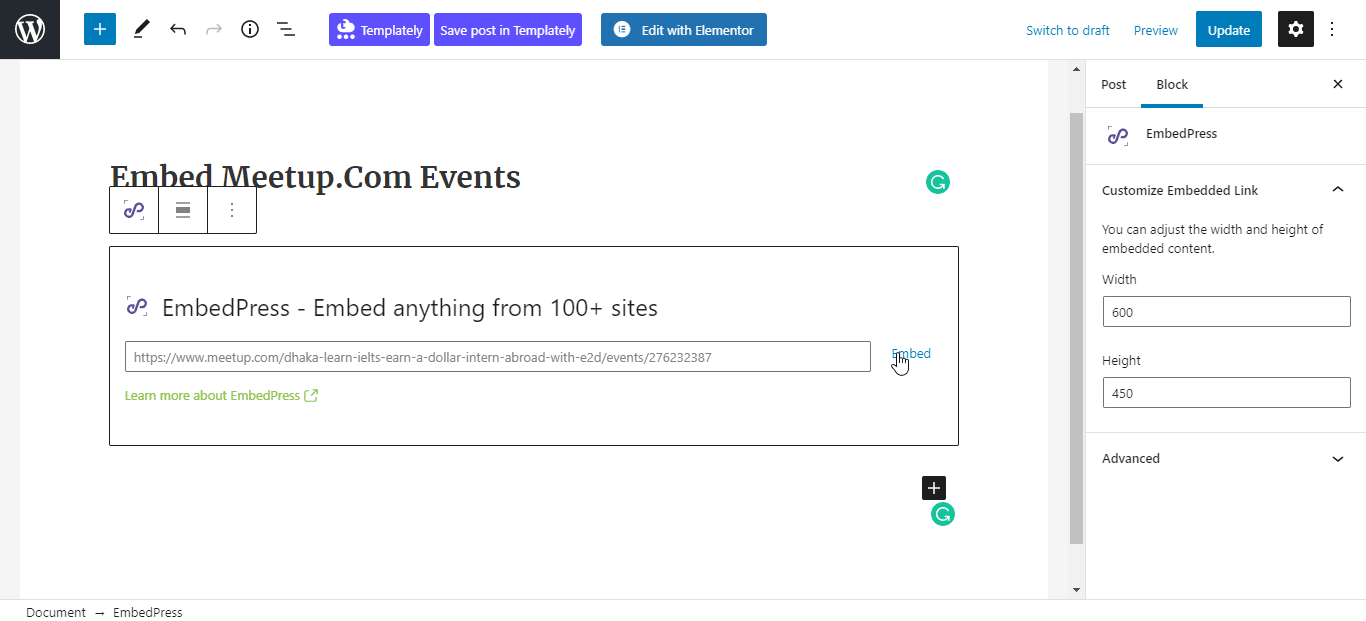Click Save post in Templately

coord(508,29)
